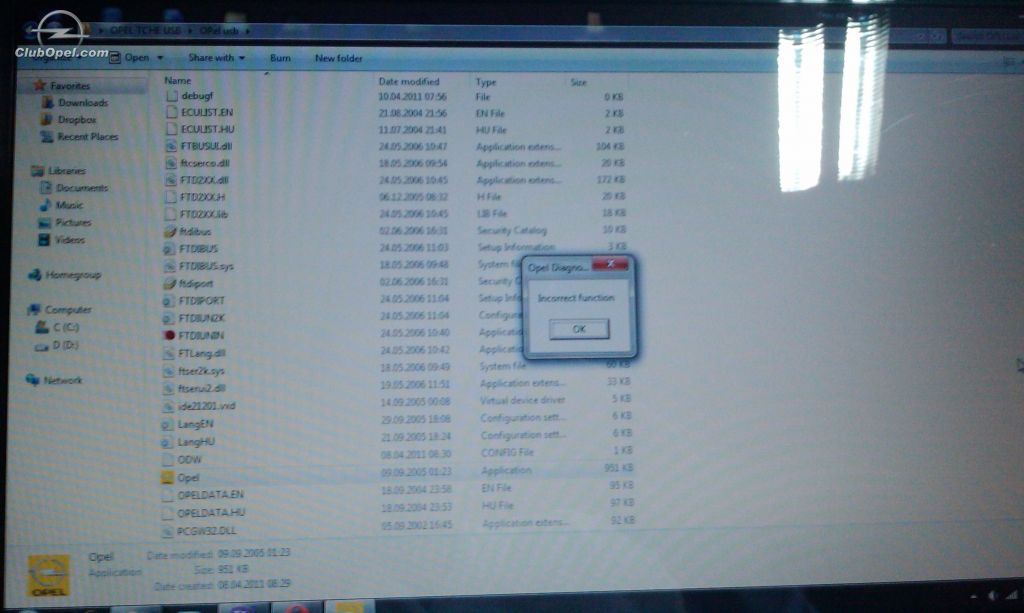The height and width of the screenshot is (613, 1024).
Task: Expand the Share with menu
Action: (217, 57)
